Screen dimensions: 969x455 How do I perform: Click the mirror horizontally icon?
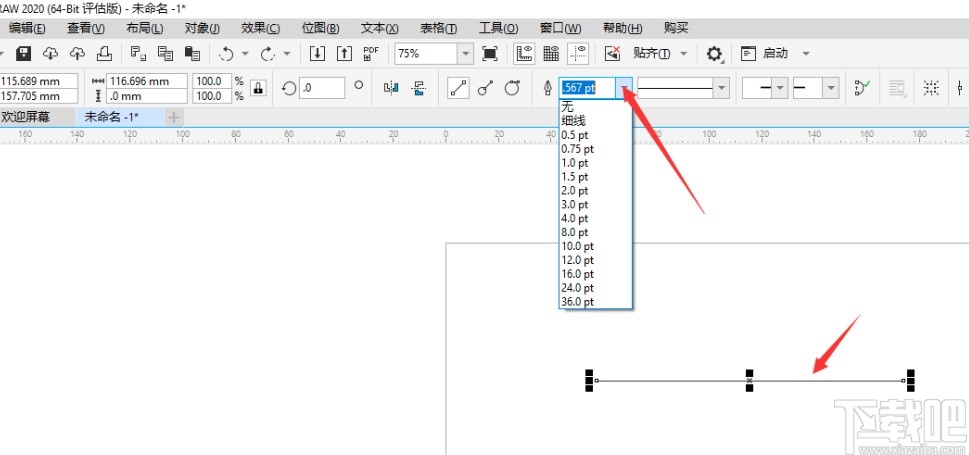392,88
